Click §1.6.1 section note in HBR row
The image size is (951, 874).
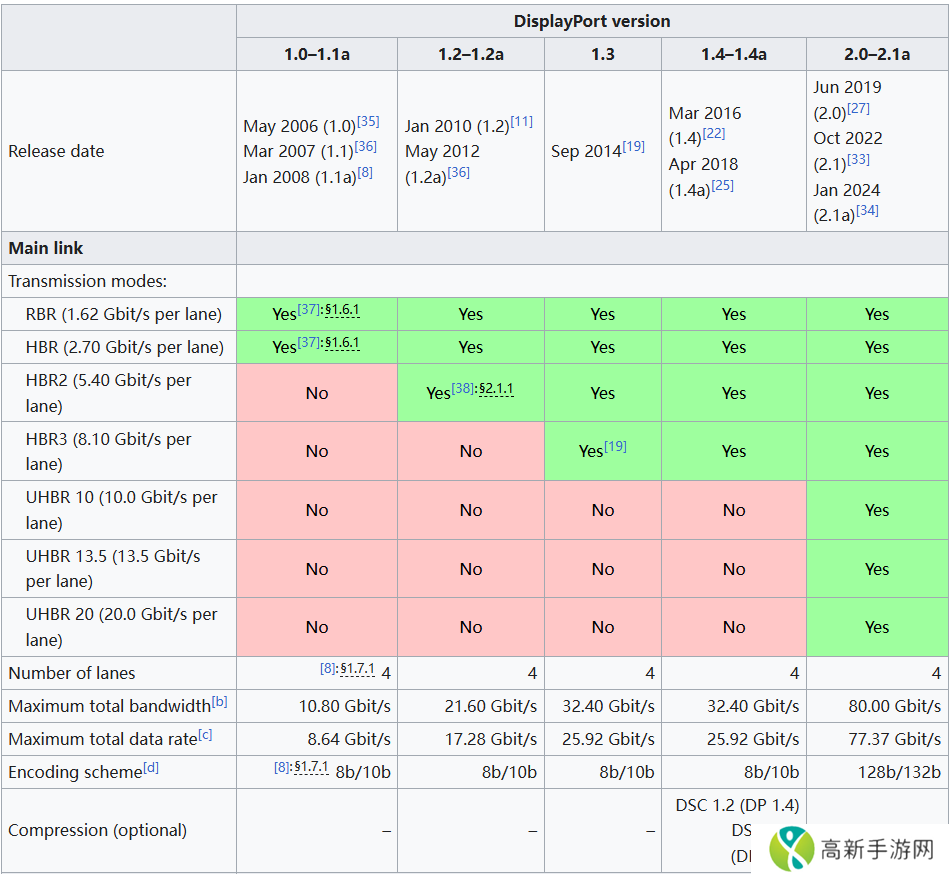tap(342, 343)
